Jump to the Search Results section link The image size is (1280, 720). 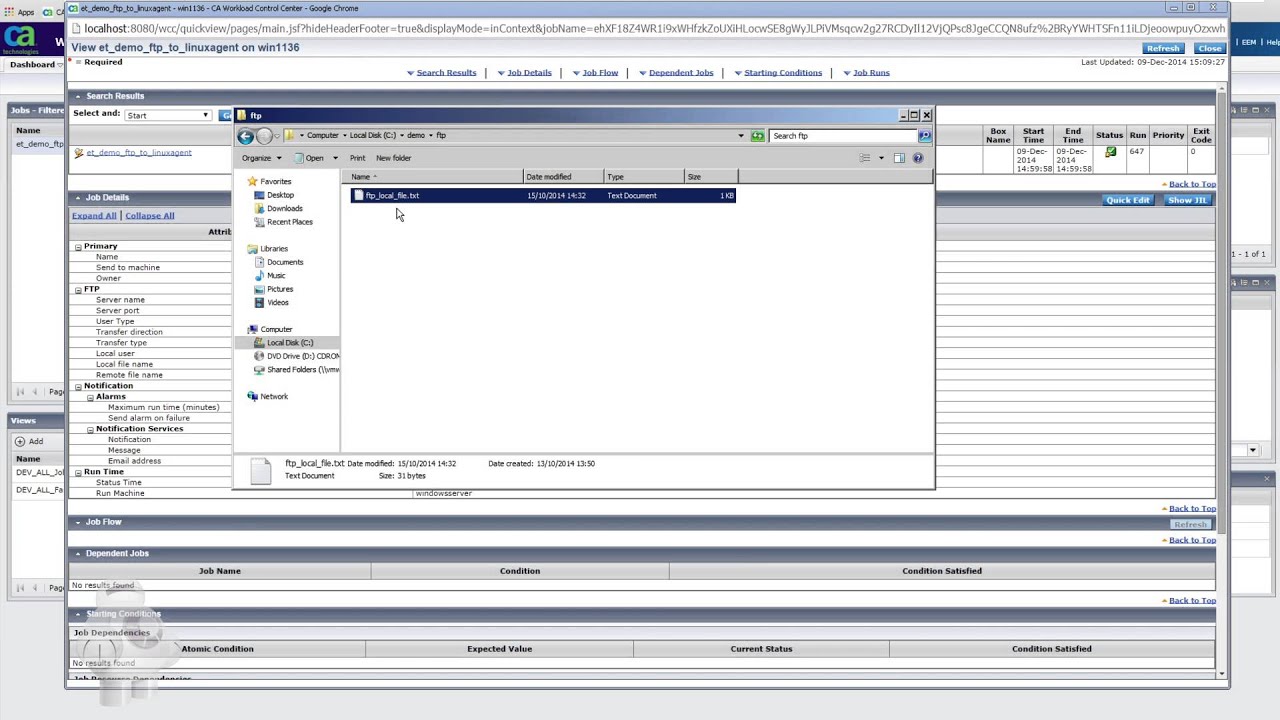coord(446,73)
